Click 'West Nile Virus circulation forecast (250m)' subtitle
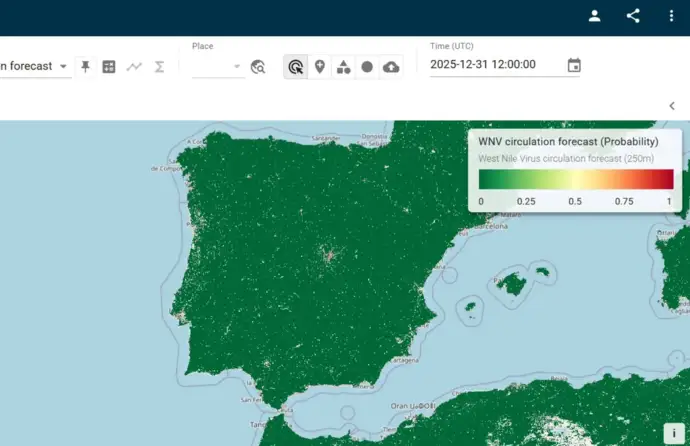 point(566,158)
